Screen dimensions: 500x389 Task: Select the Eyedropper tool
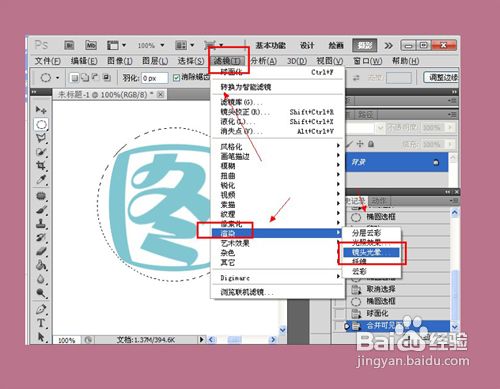[41, 179]
